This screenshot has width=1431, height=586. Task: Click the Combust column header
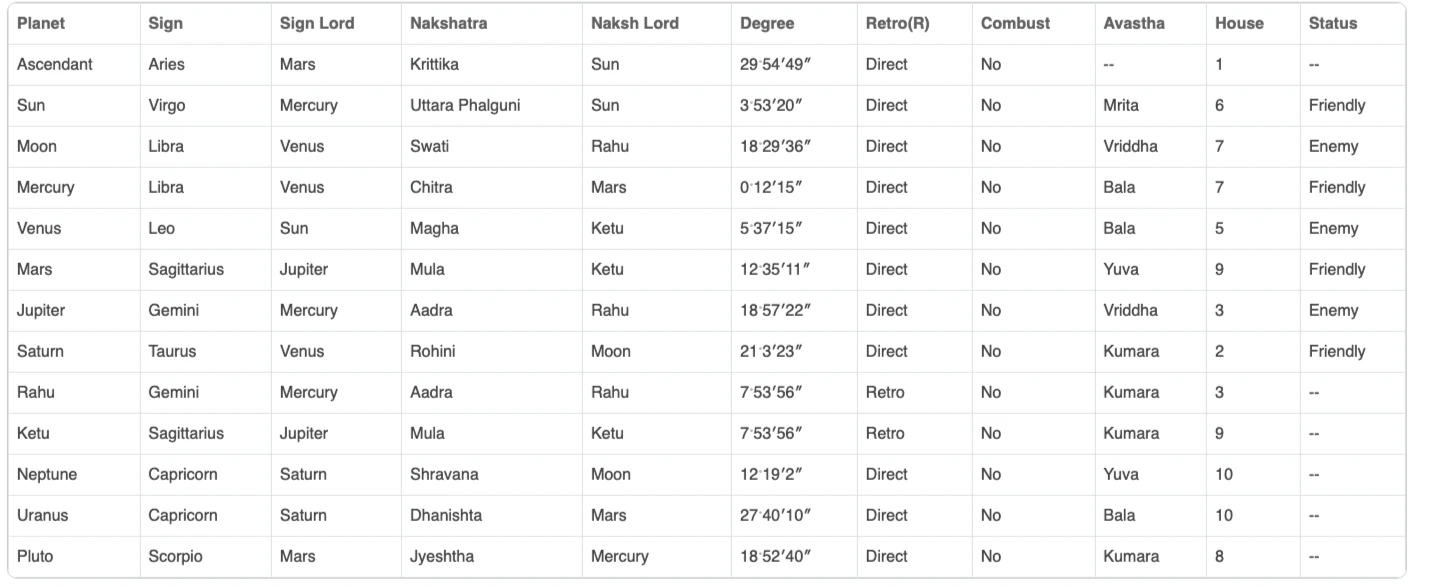[x=1015, y=23]
